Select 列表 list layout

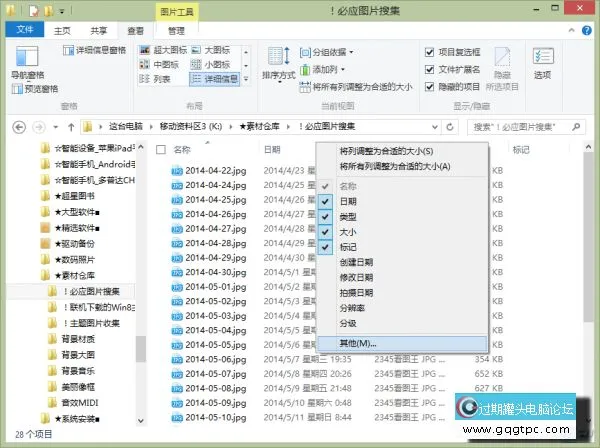pos(155,79)
